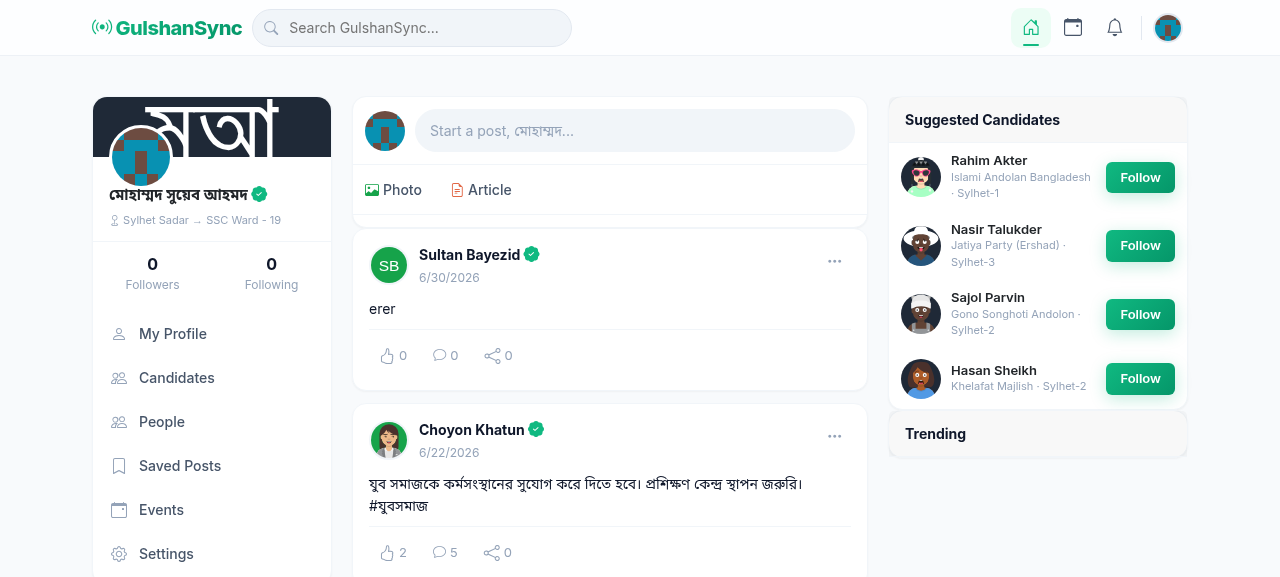Focus the Search GulshanSync field
The height and width of the screenshot is (577, 1280).
[x=412, y=28]
